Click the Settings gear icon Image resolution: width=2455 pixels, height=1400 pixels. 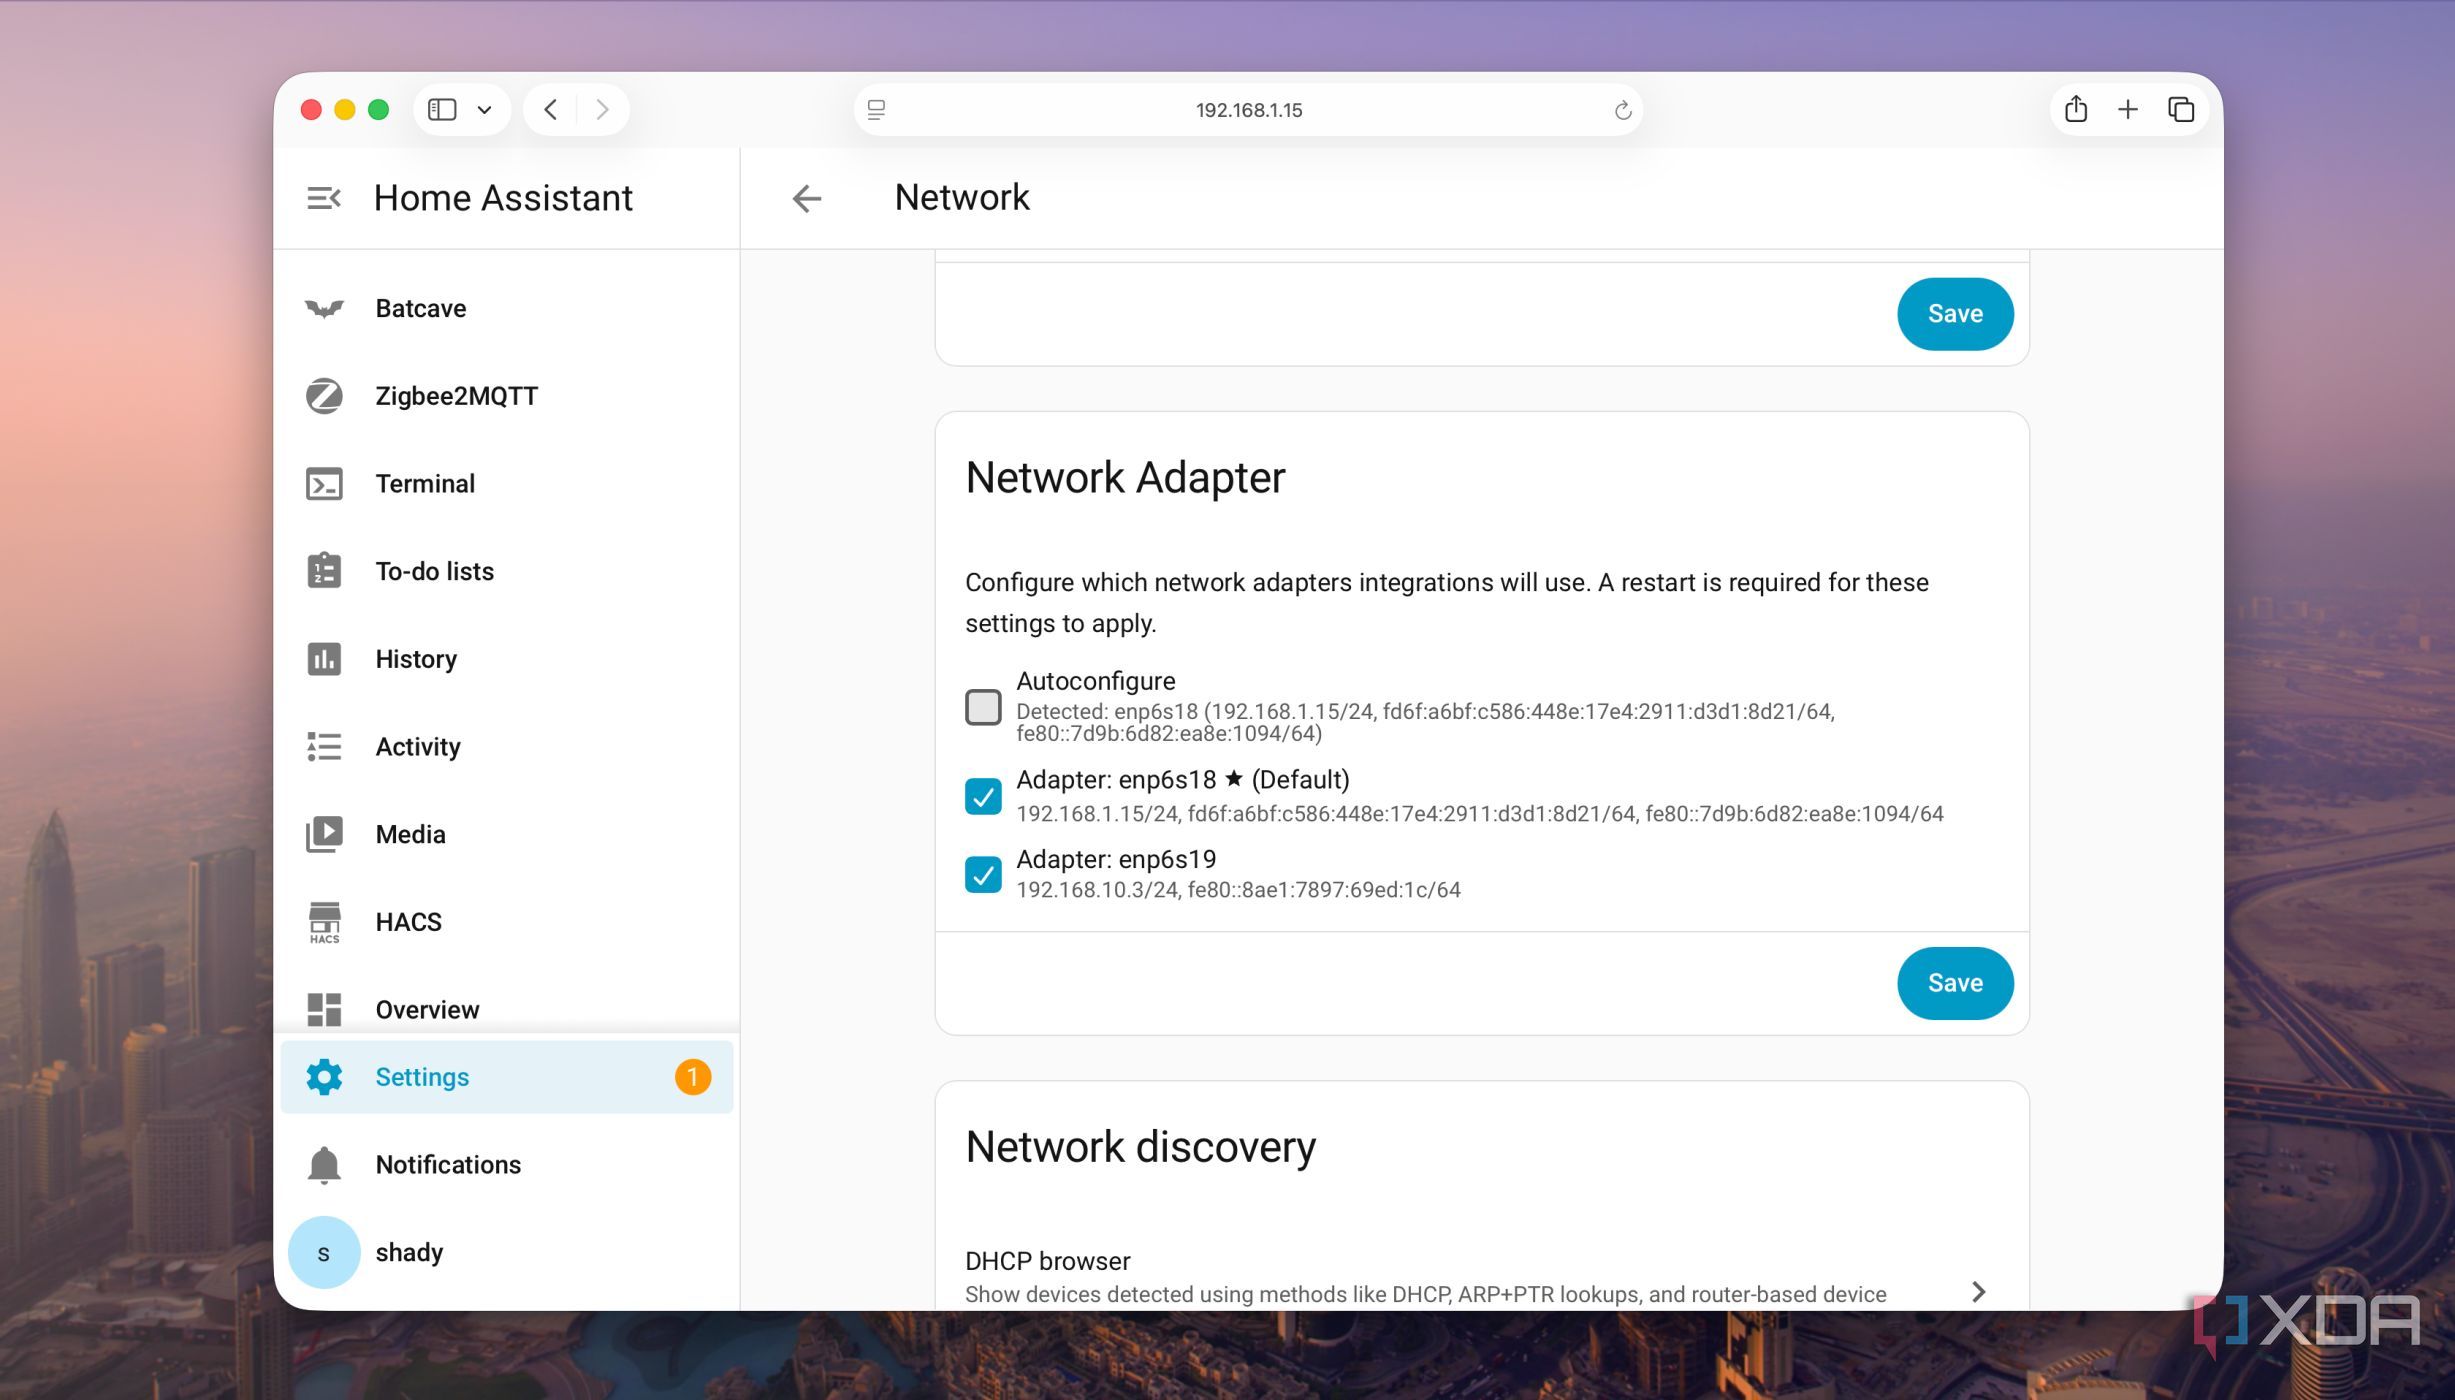[324, 1077]
